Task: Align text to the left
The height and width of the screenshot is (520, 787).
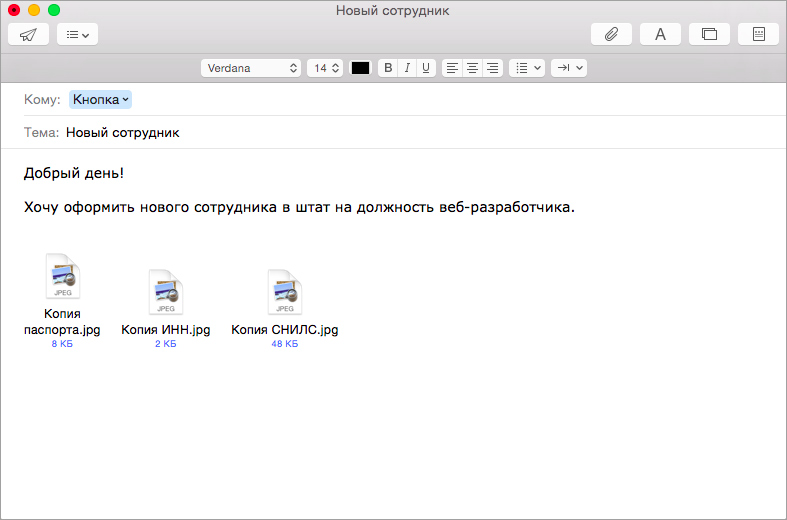Action: [x=453, y=68]
